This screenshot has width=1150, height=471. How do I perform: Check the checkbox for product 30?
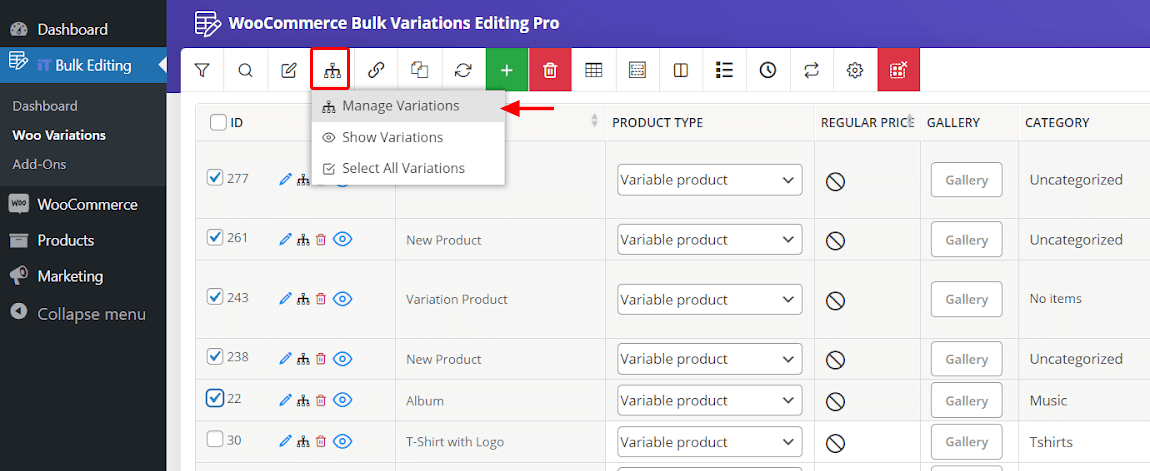(x=215, y=439)
